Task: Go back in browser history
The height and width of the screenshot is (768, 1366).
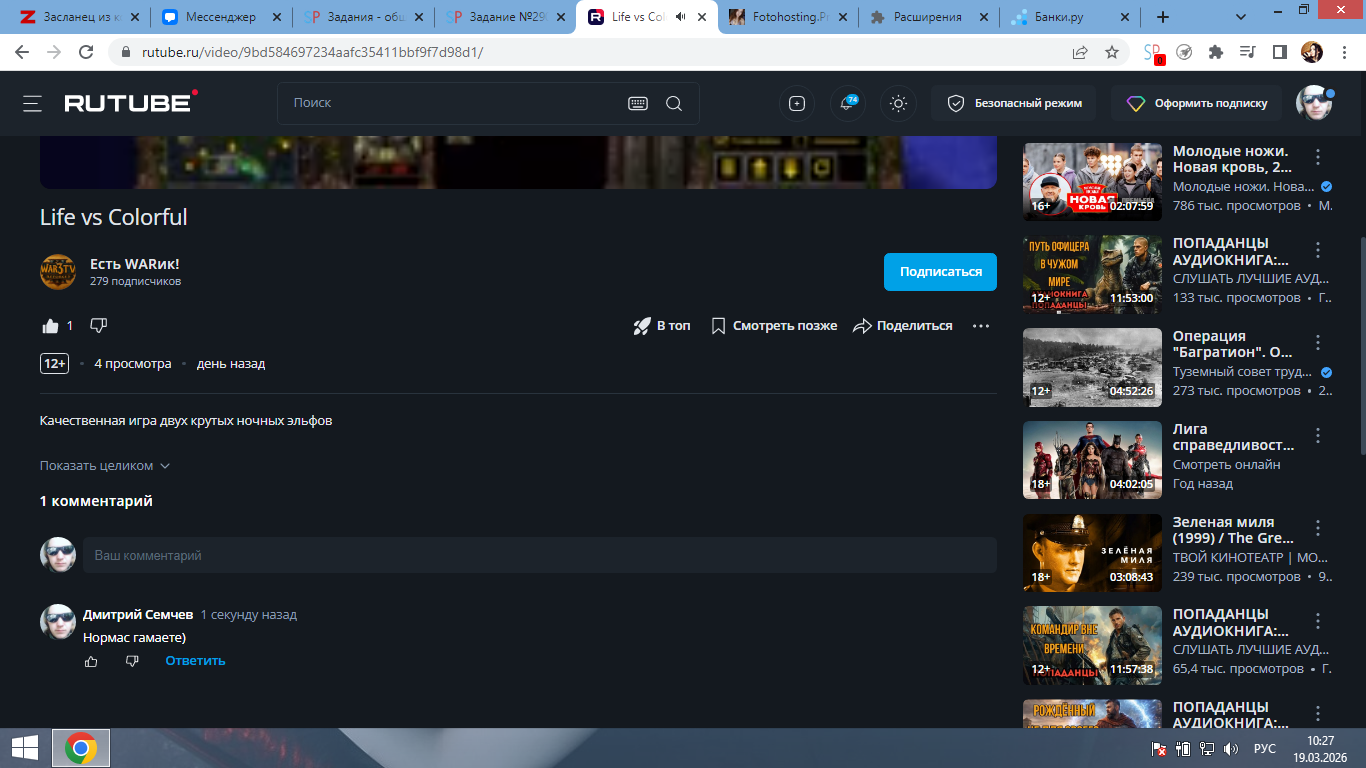Action: point(23,52)
